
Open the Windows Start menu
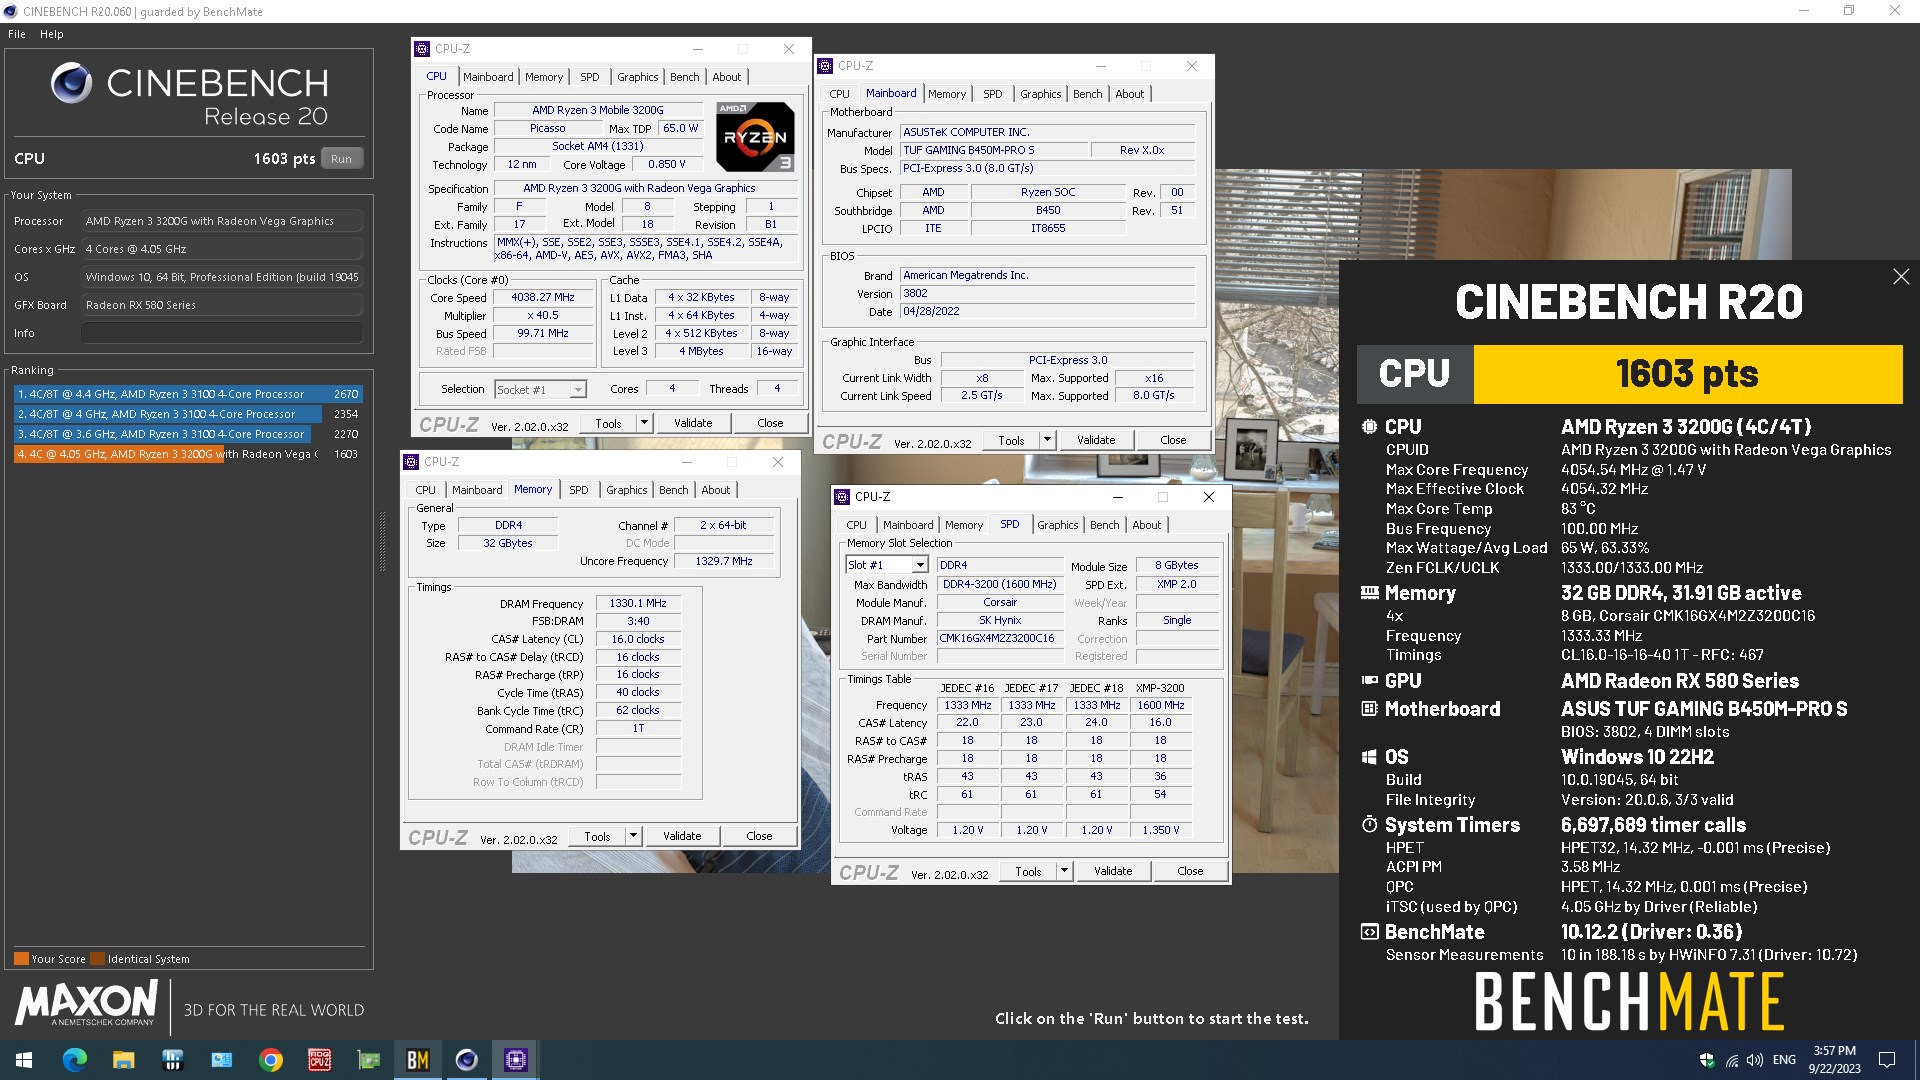click(24, 1060)
